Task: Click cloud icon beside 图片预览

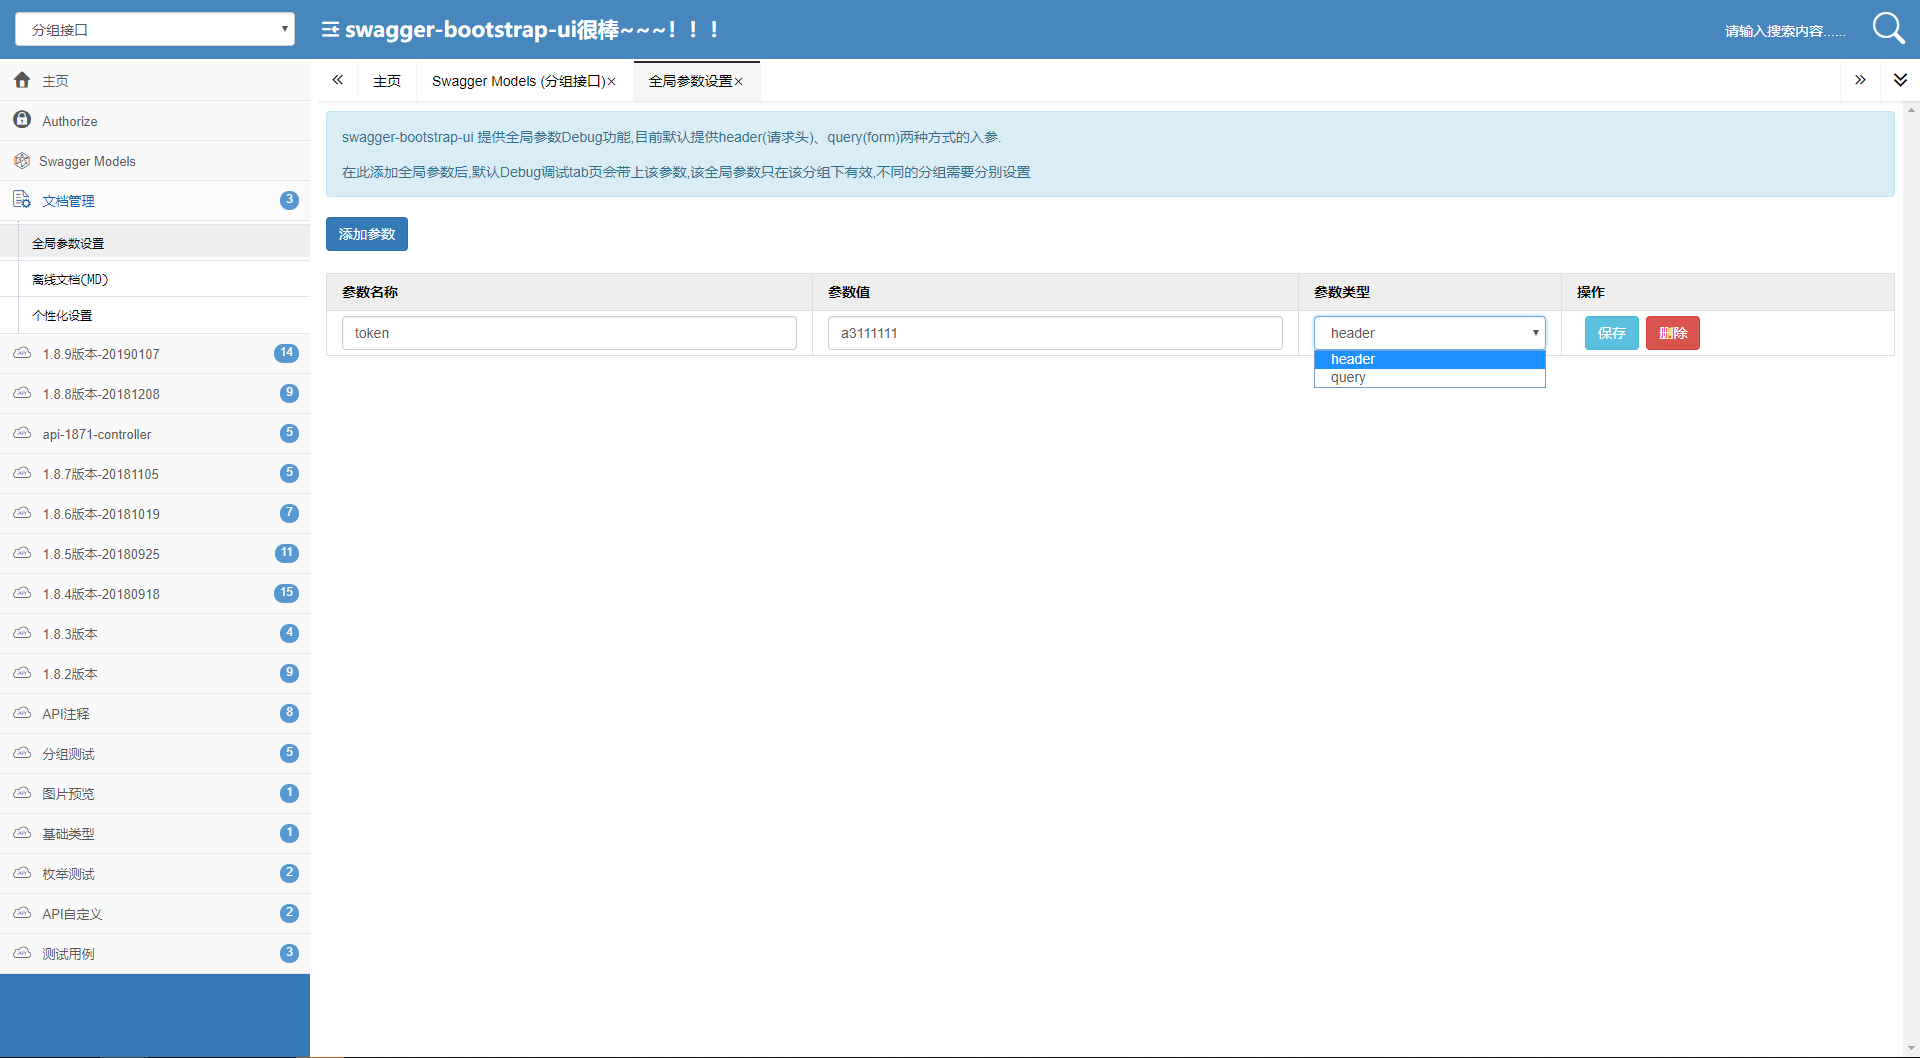Action: (22, 793)
